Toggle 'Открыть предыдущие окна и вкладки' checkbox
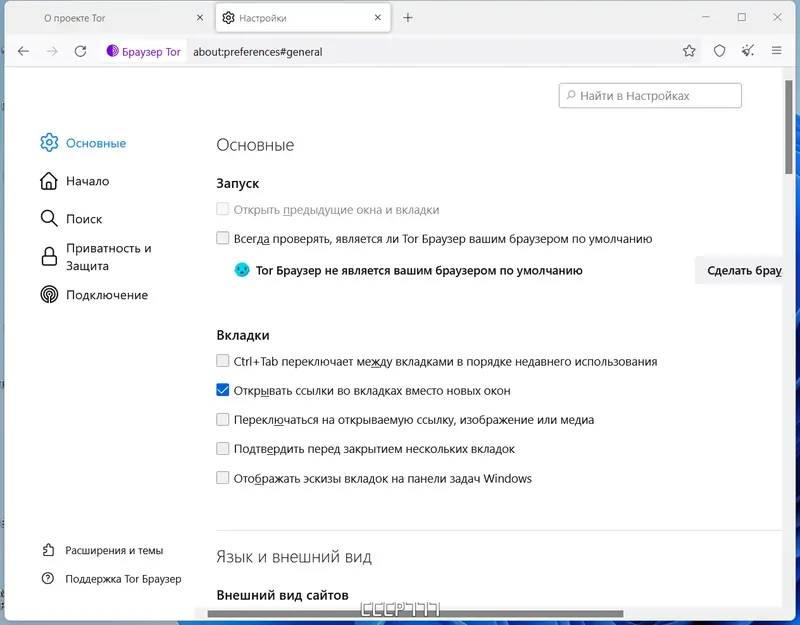 (222, 209)
